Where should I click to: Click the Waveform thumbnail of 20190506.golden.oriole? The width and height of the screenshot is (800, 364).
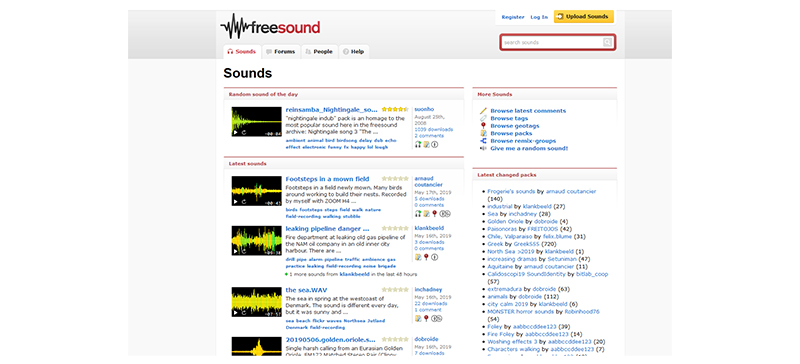(x=257, y=346)
